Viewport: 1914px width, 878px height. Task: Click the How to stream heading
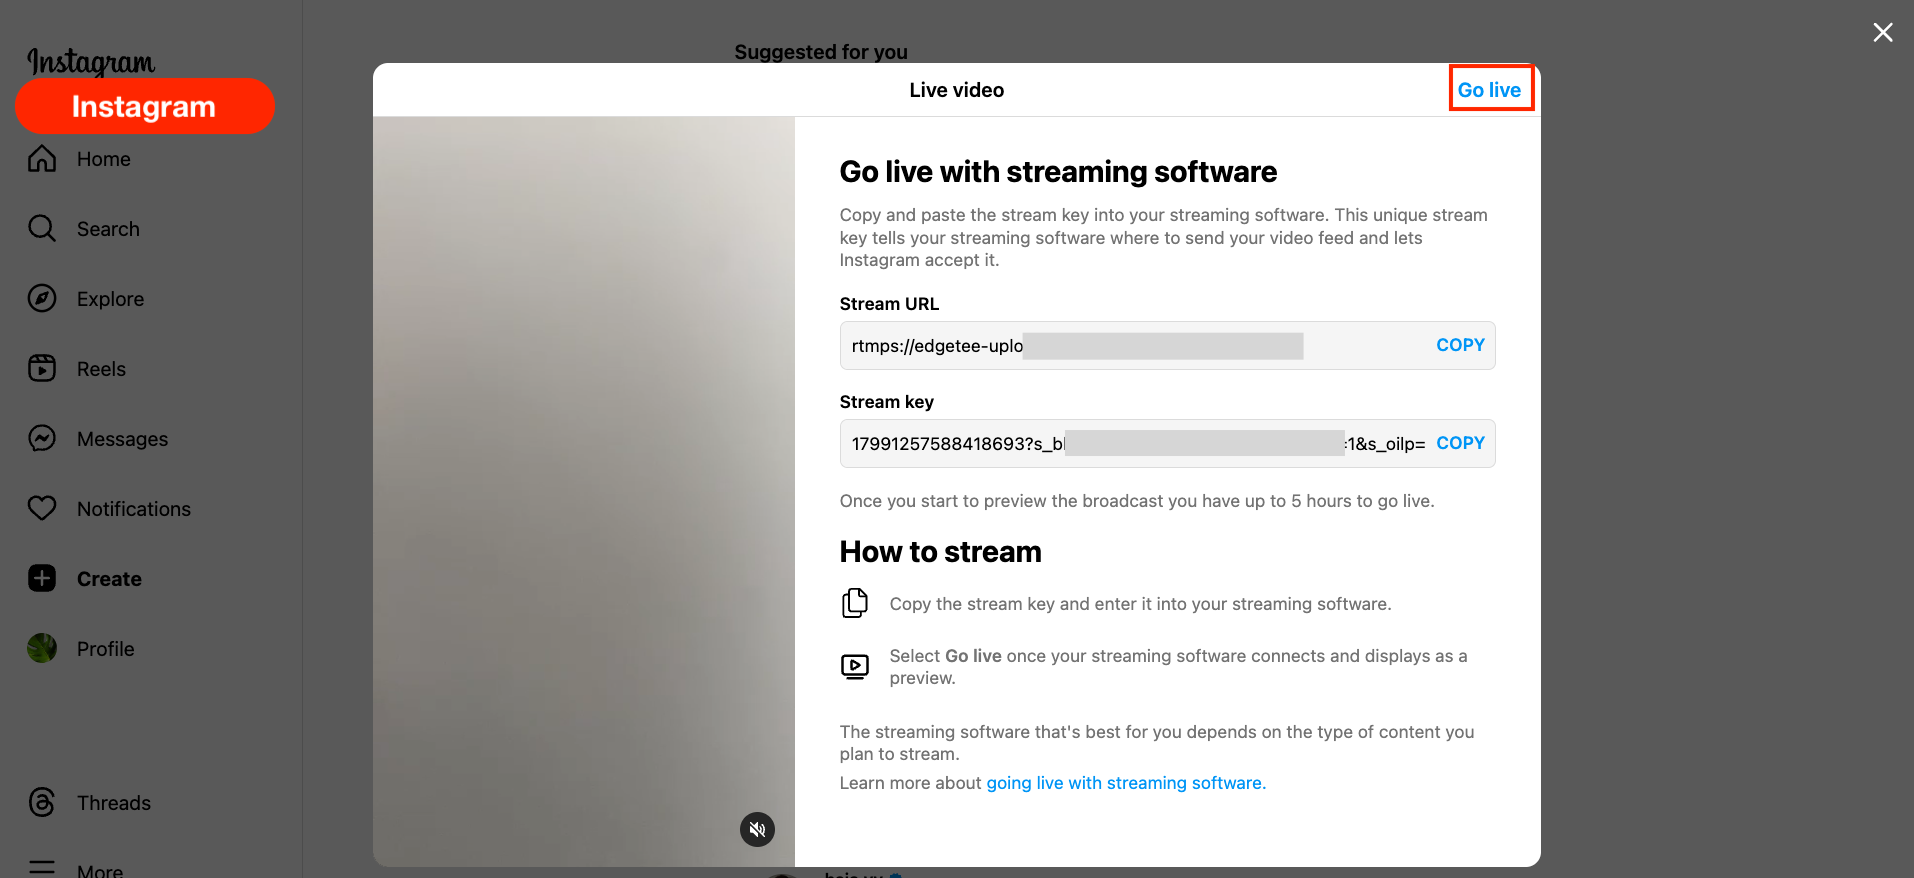(940, 552)
